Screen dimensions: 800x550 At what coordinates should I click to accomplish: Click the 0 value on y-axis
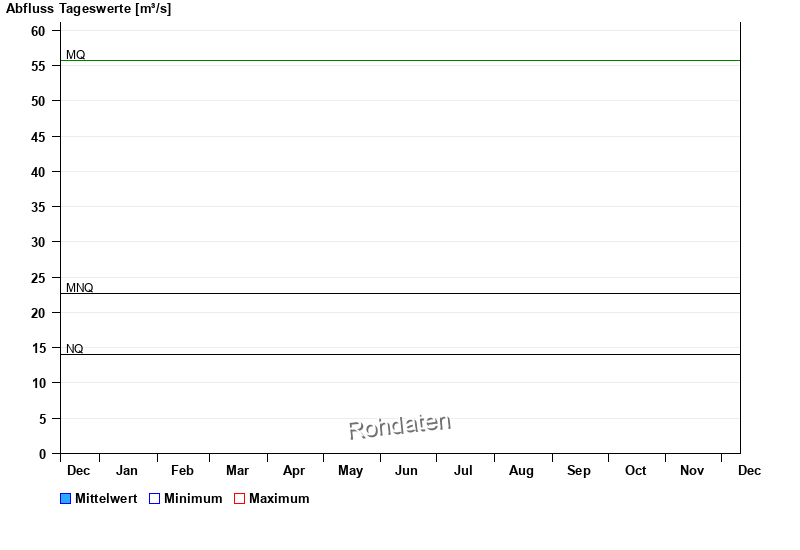click(x=43, y=454)
